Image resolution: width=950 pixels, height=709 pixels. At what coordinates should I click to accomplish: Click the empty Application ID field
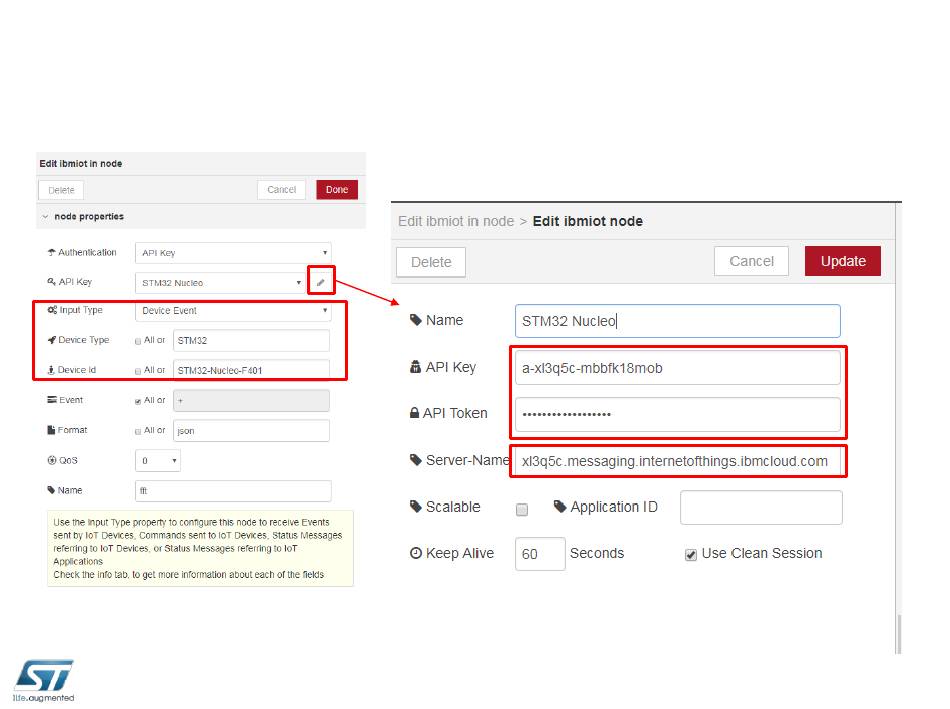point(761,507)
